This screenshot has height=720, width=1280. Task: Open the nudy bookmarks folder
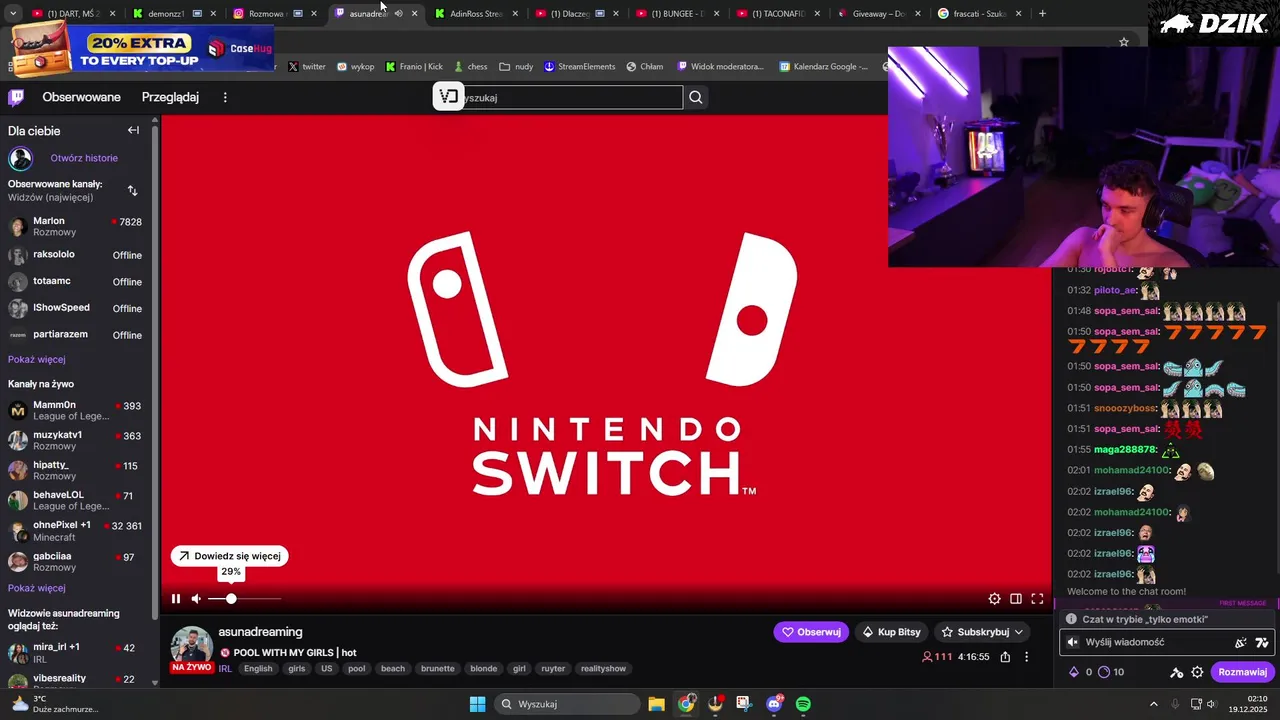pyautogui.click(x=516, y=66)
